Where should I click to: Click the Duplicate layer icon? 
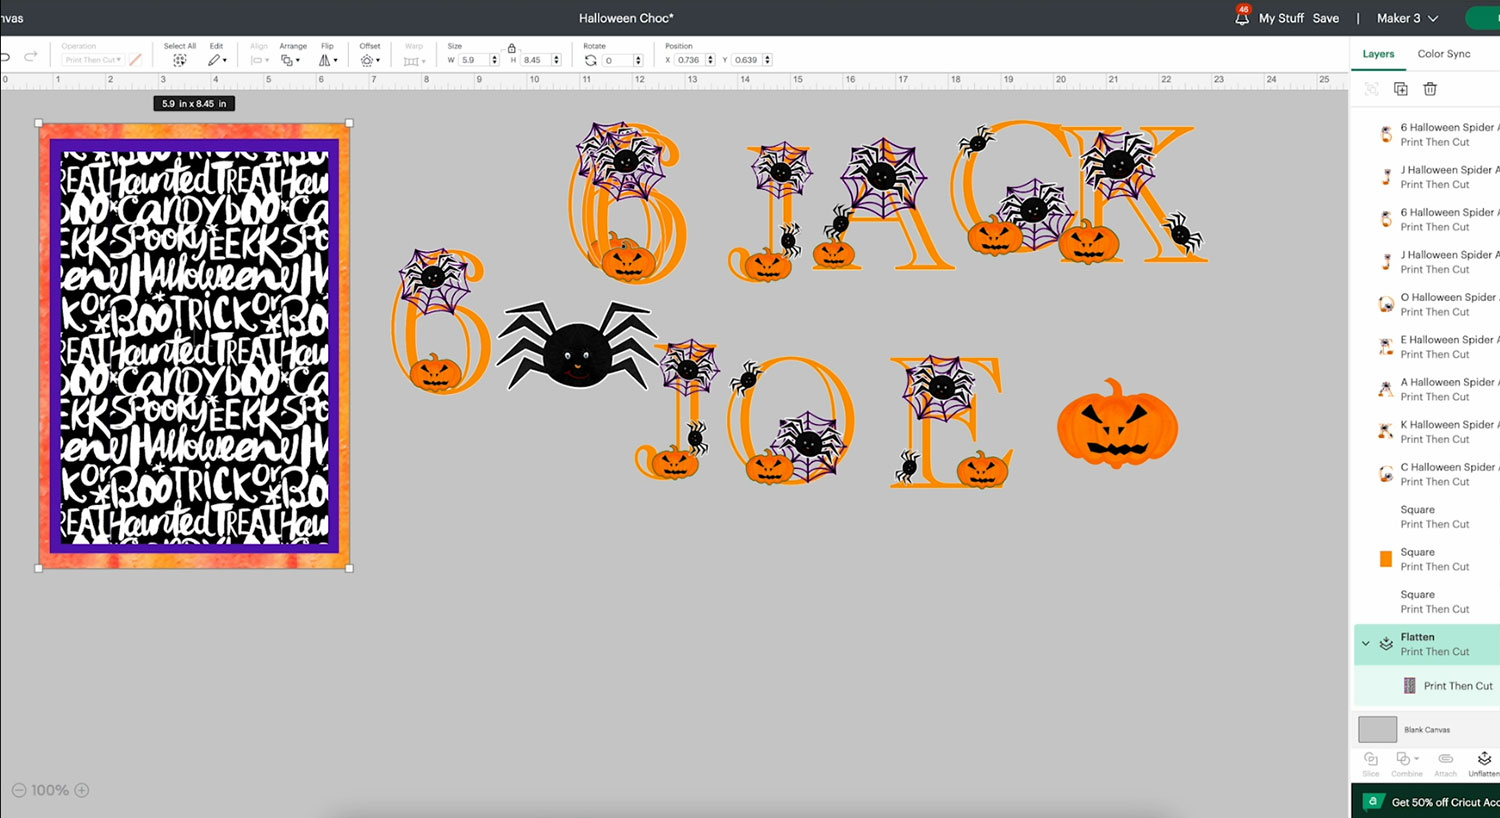(x=1401, y=89)
